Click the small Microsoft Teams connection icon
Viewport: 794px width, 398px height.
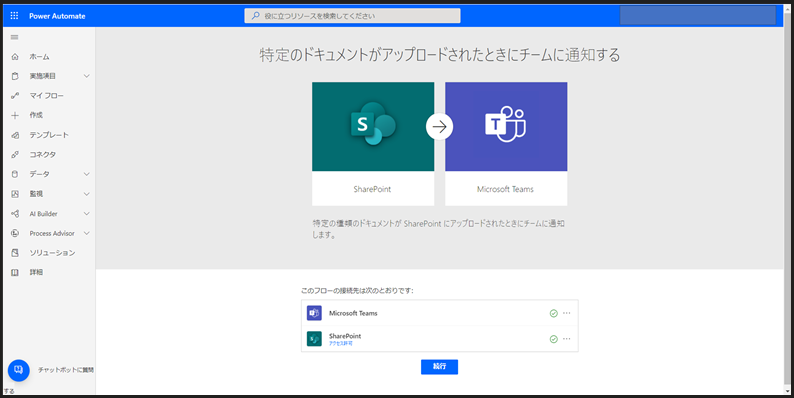314,313
